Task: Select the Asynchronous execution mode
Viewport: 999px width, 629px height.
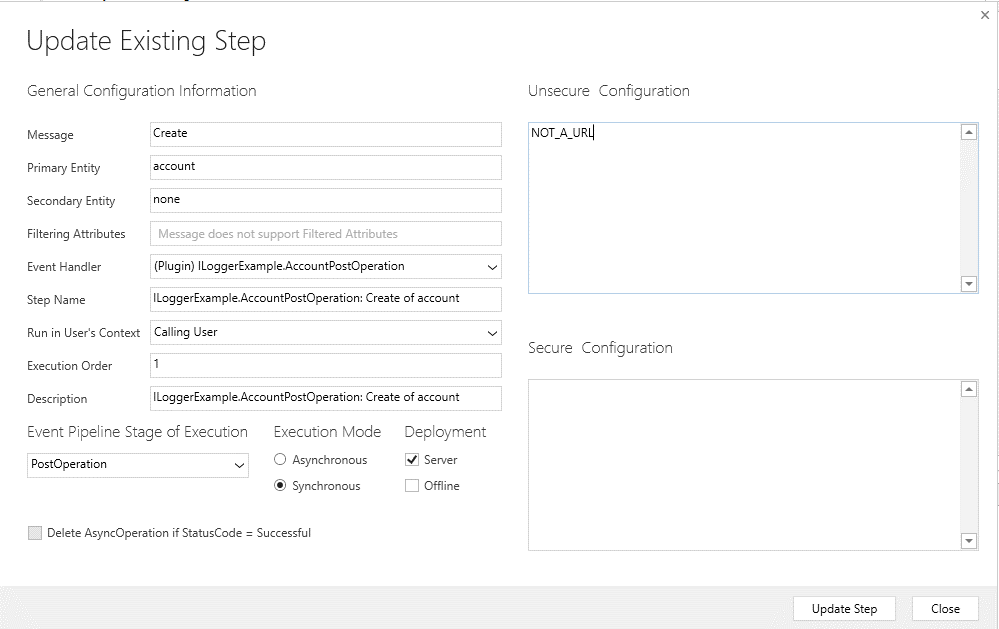Action: pyautogui.click(x=280, y=459)
